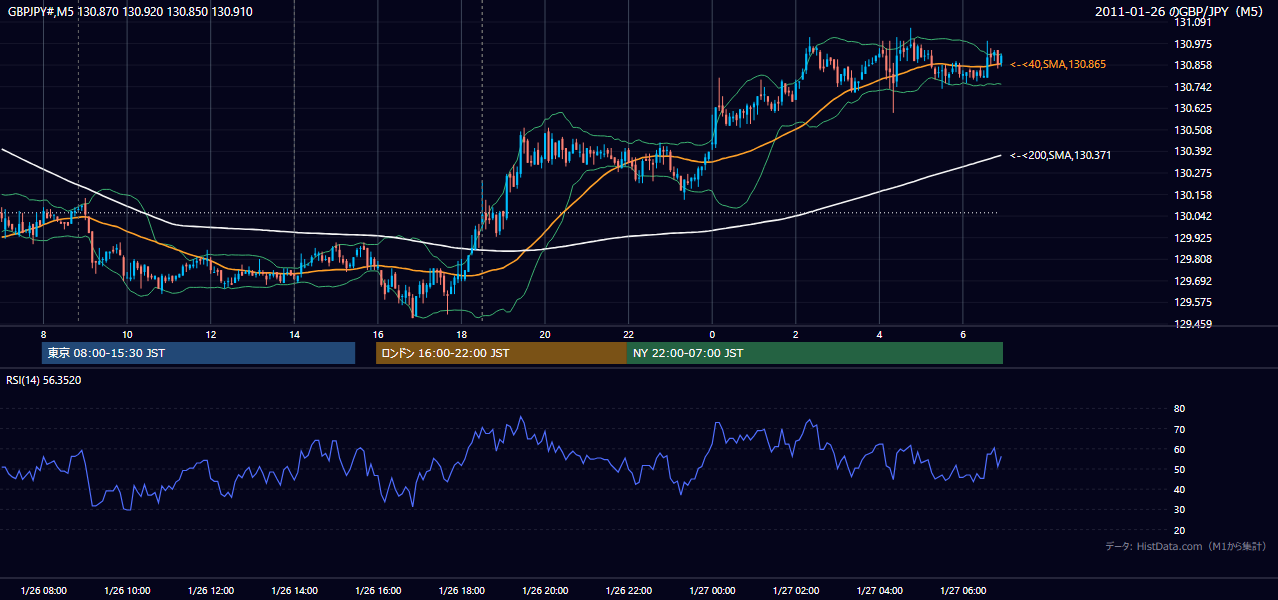The image size is (1278, 600).
Task: Click the 200 SMA 130.371 label
Action: [x=1060, y=155]
